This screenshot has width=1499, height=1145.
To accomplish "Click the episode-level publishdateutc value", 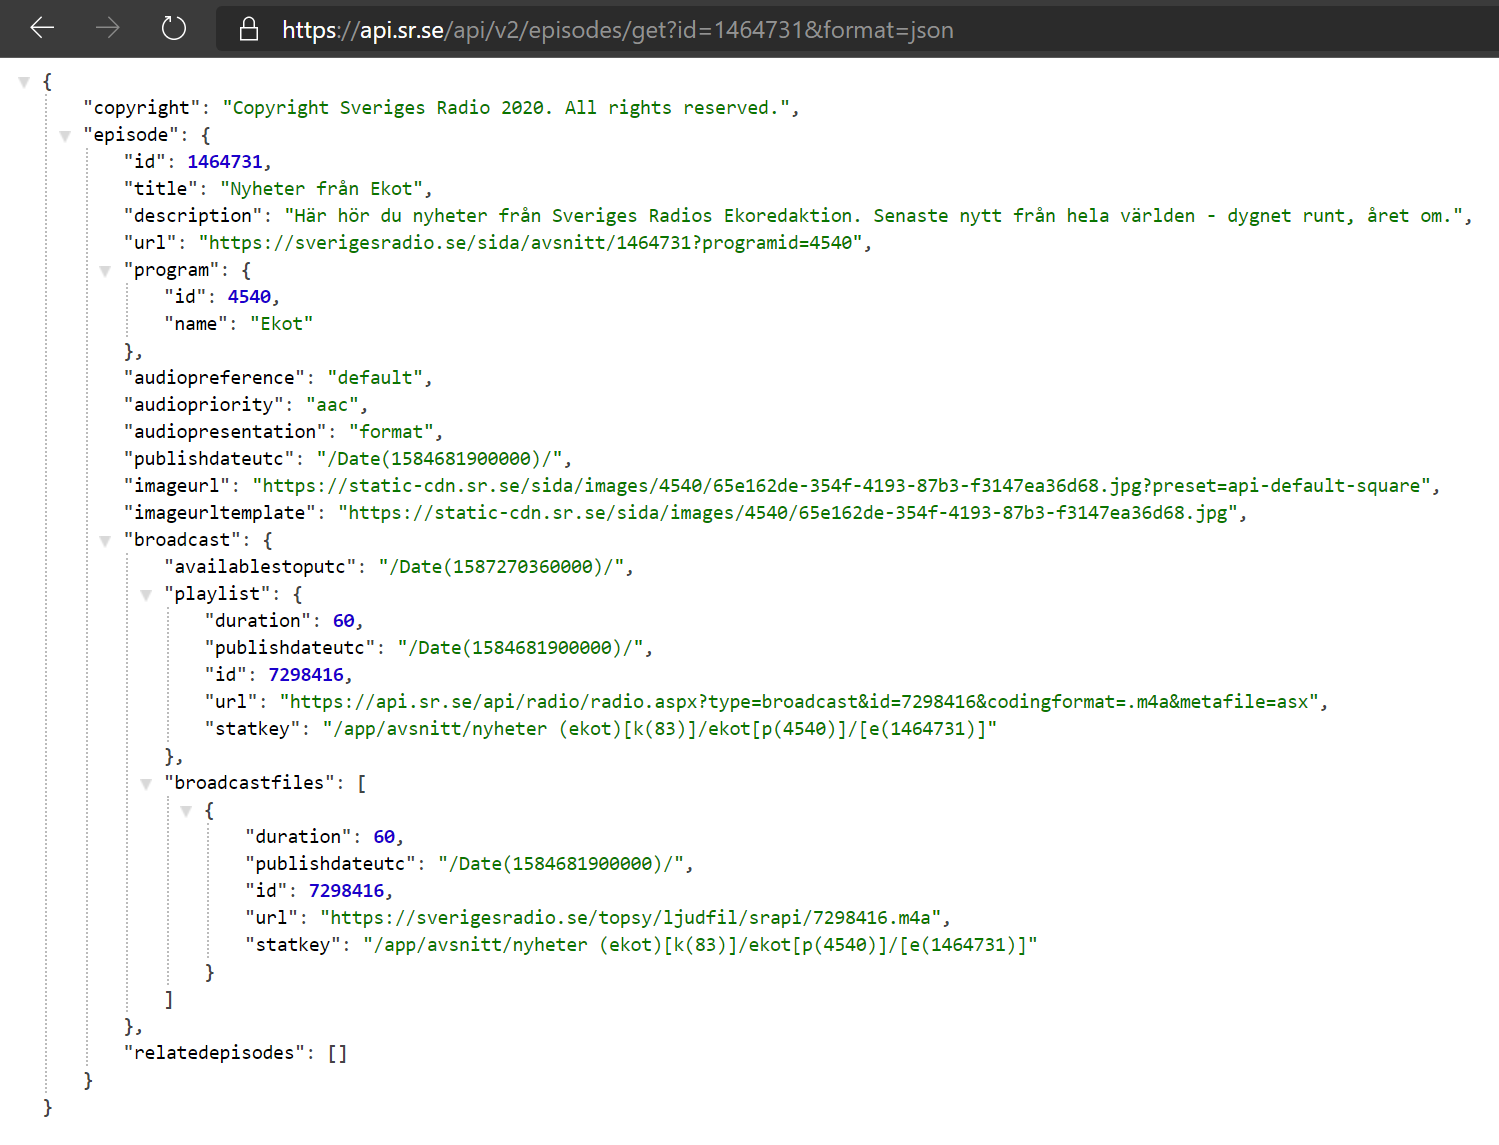I will tap(440, 459).
